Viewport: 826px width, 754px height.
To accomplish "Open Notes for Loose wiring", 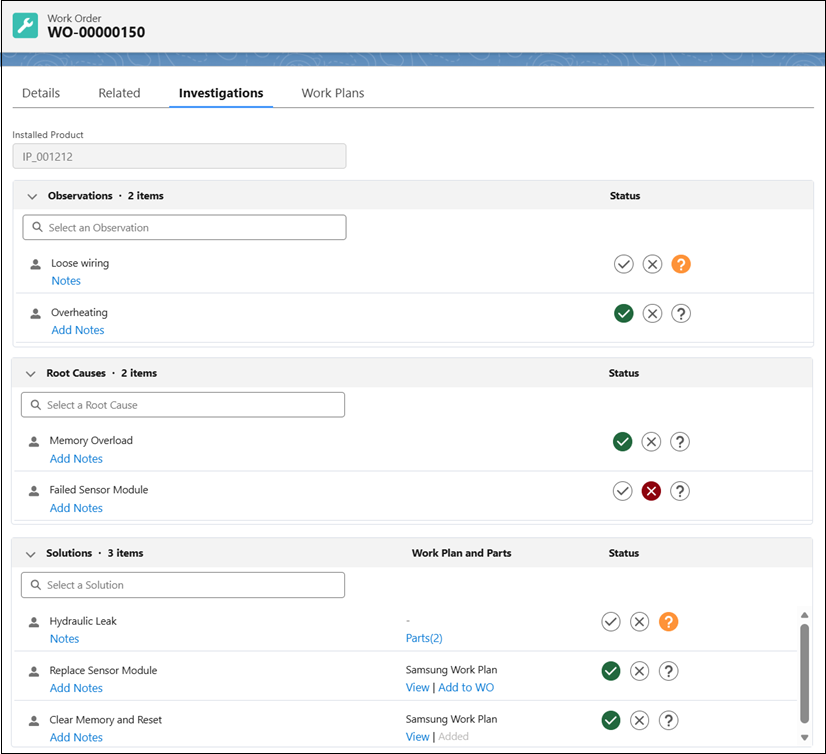I will [x=66, y=281].
